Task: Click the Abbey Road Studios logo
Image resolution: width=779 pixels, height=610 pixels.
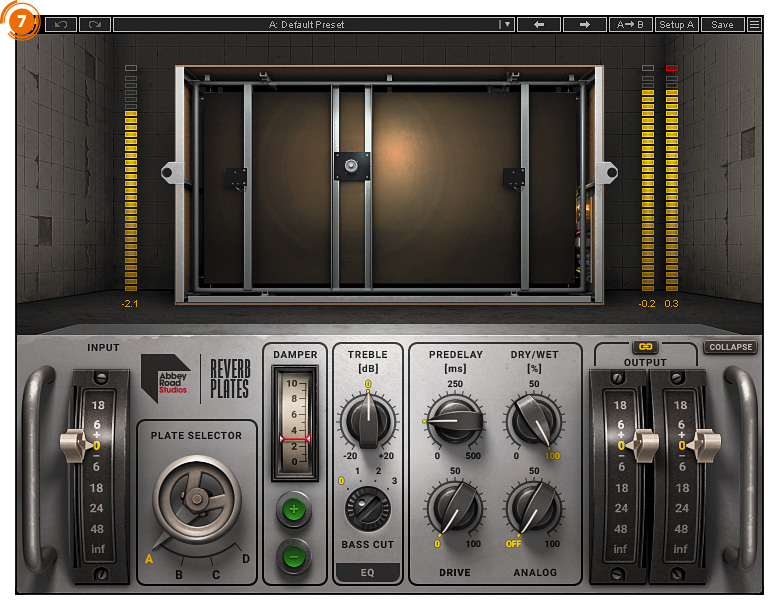Action: click(x=165, y=378)
